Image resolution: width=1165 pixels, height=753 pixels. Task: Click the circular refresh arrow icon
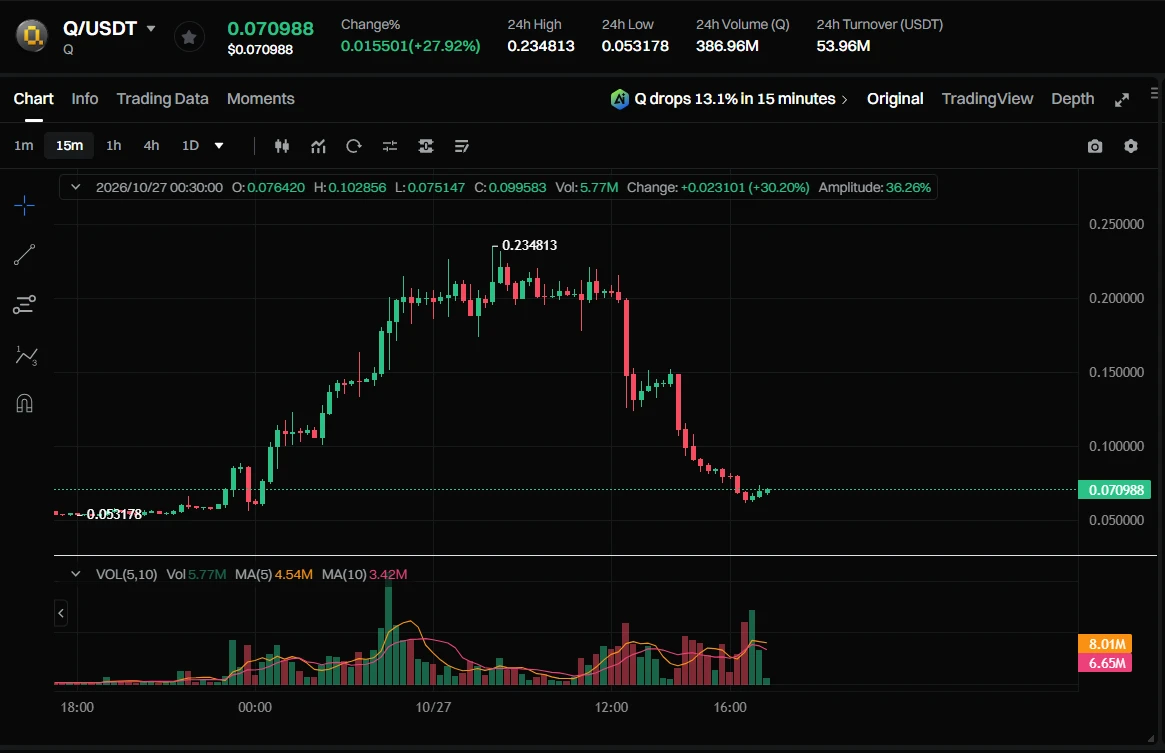coord(354,146)
